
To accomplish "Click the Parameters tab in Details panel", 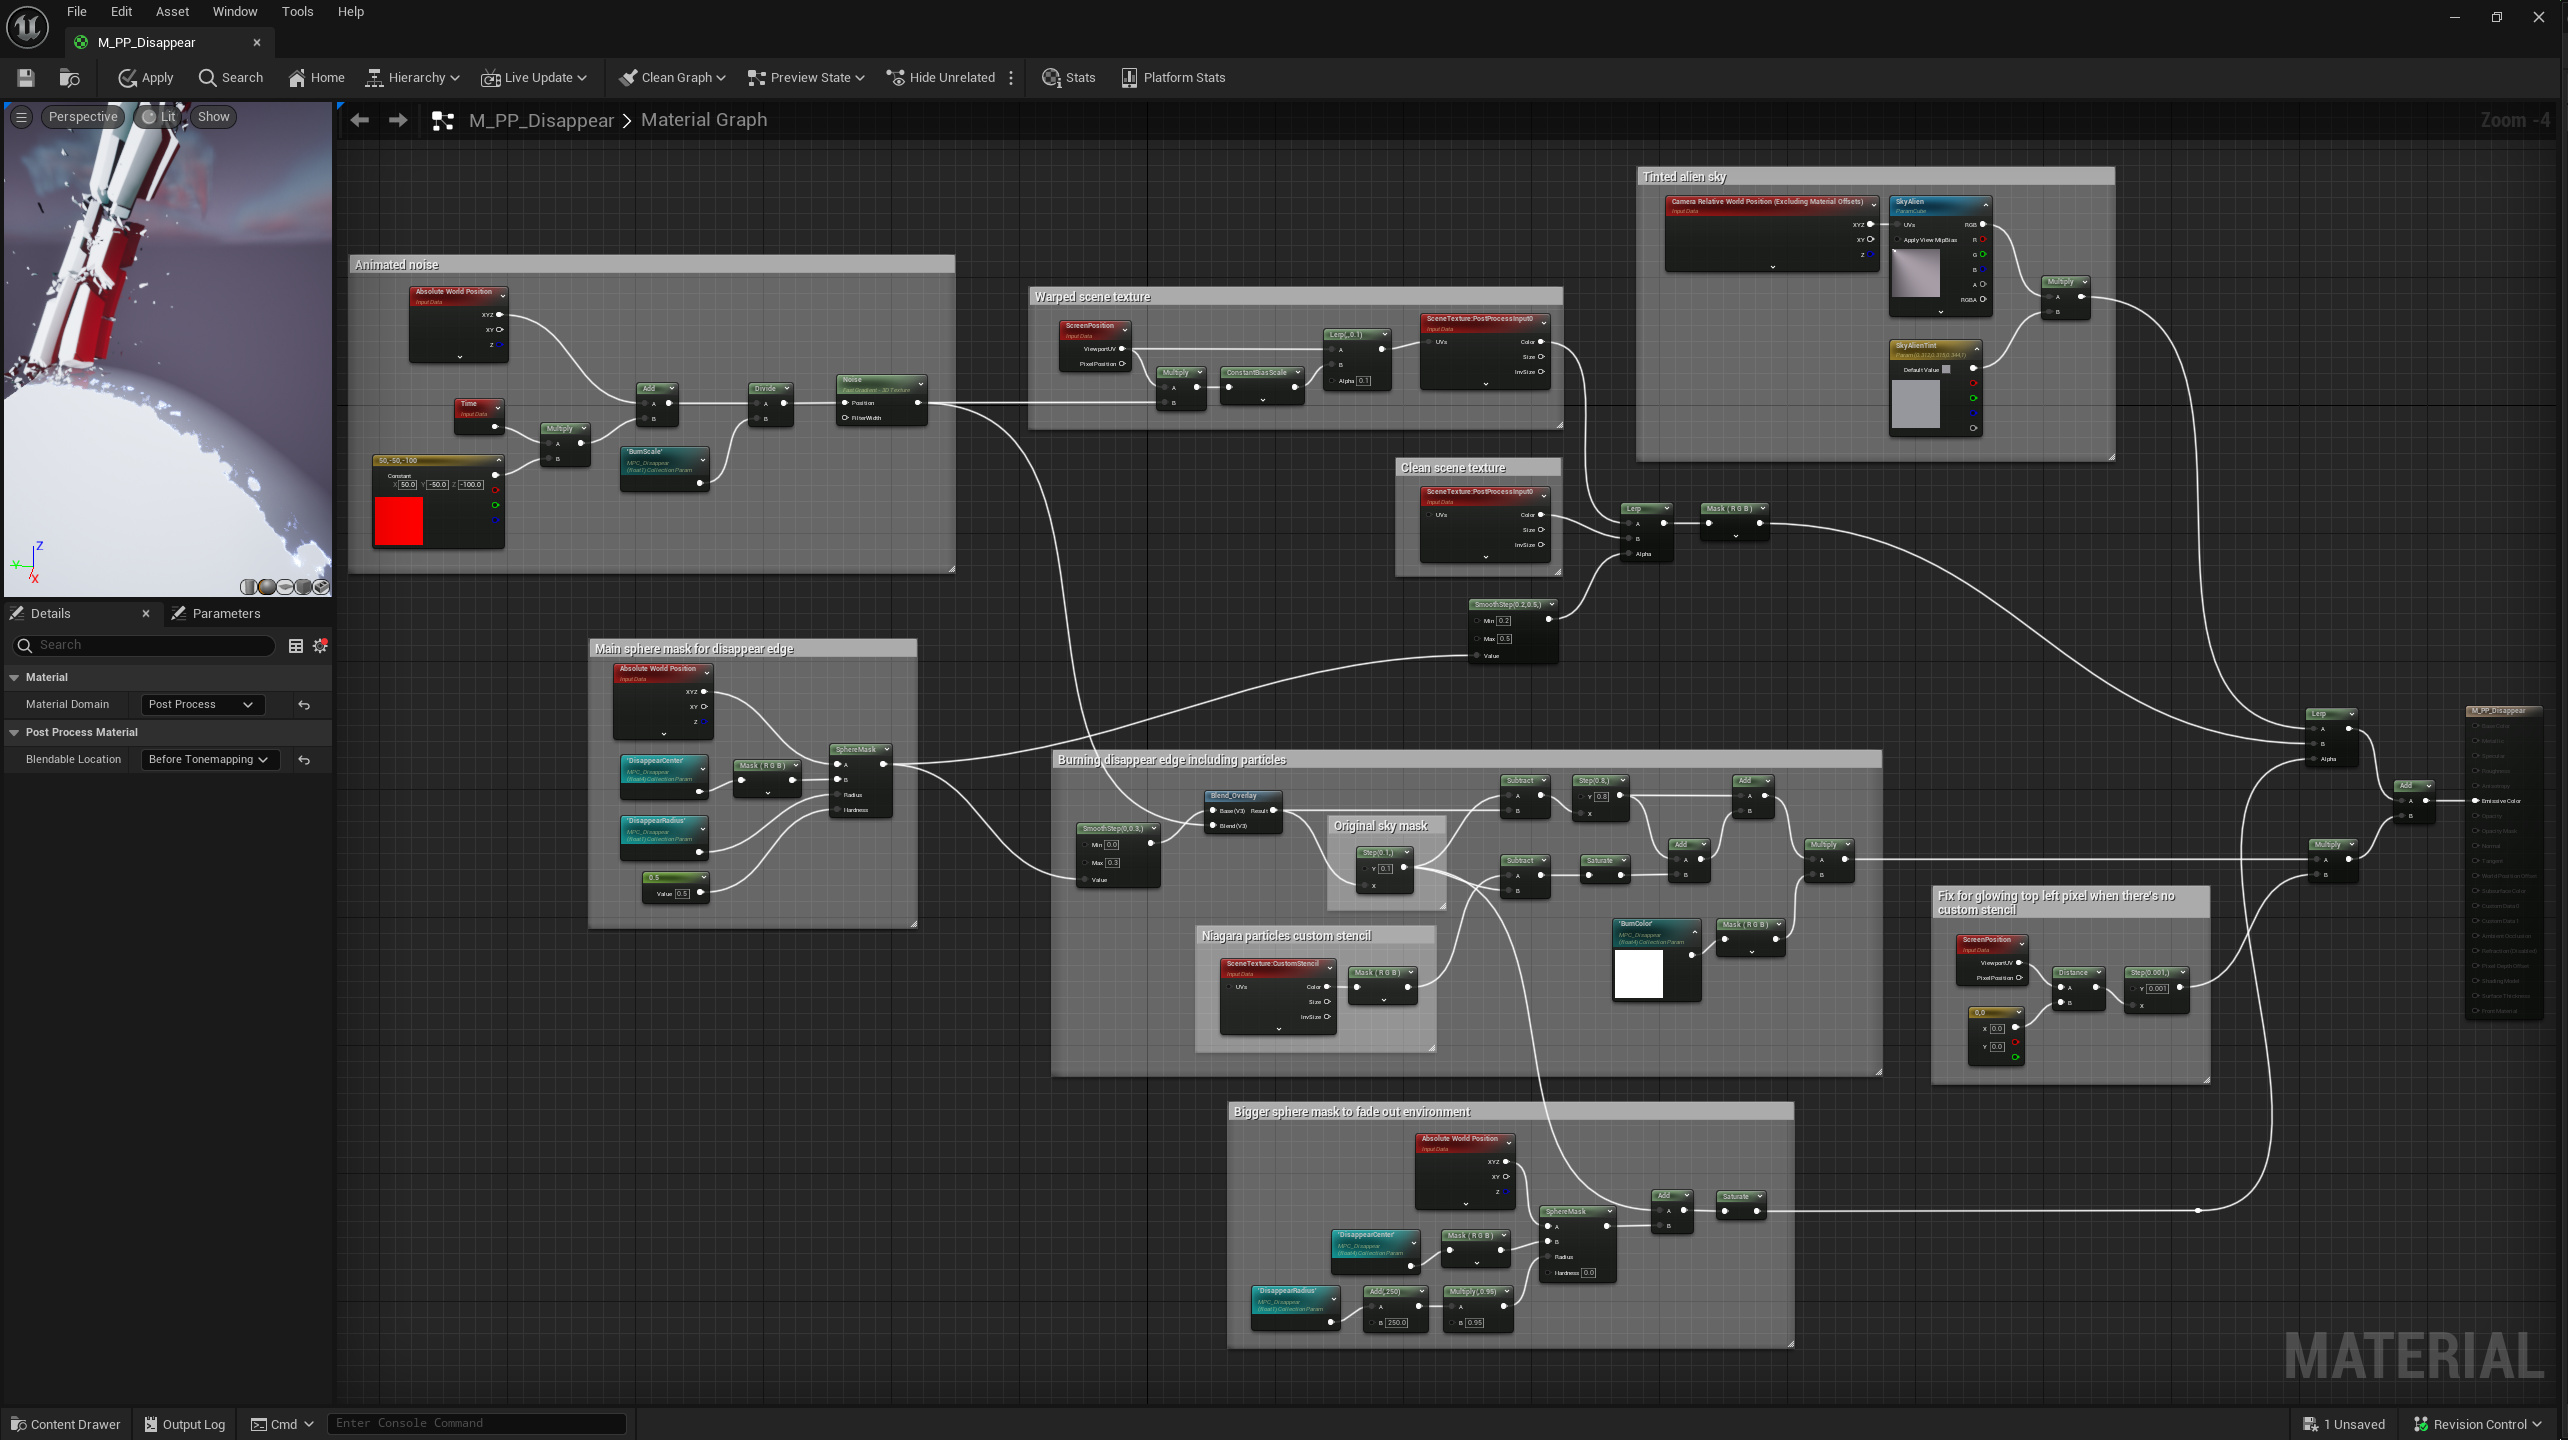I will tap(226, 612).
